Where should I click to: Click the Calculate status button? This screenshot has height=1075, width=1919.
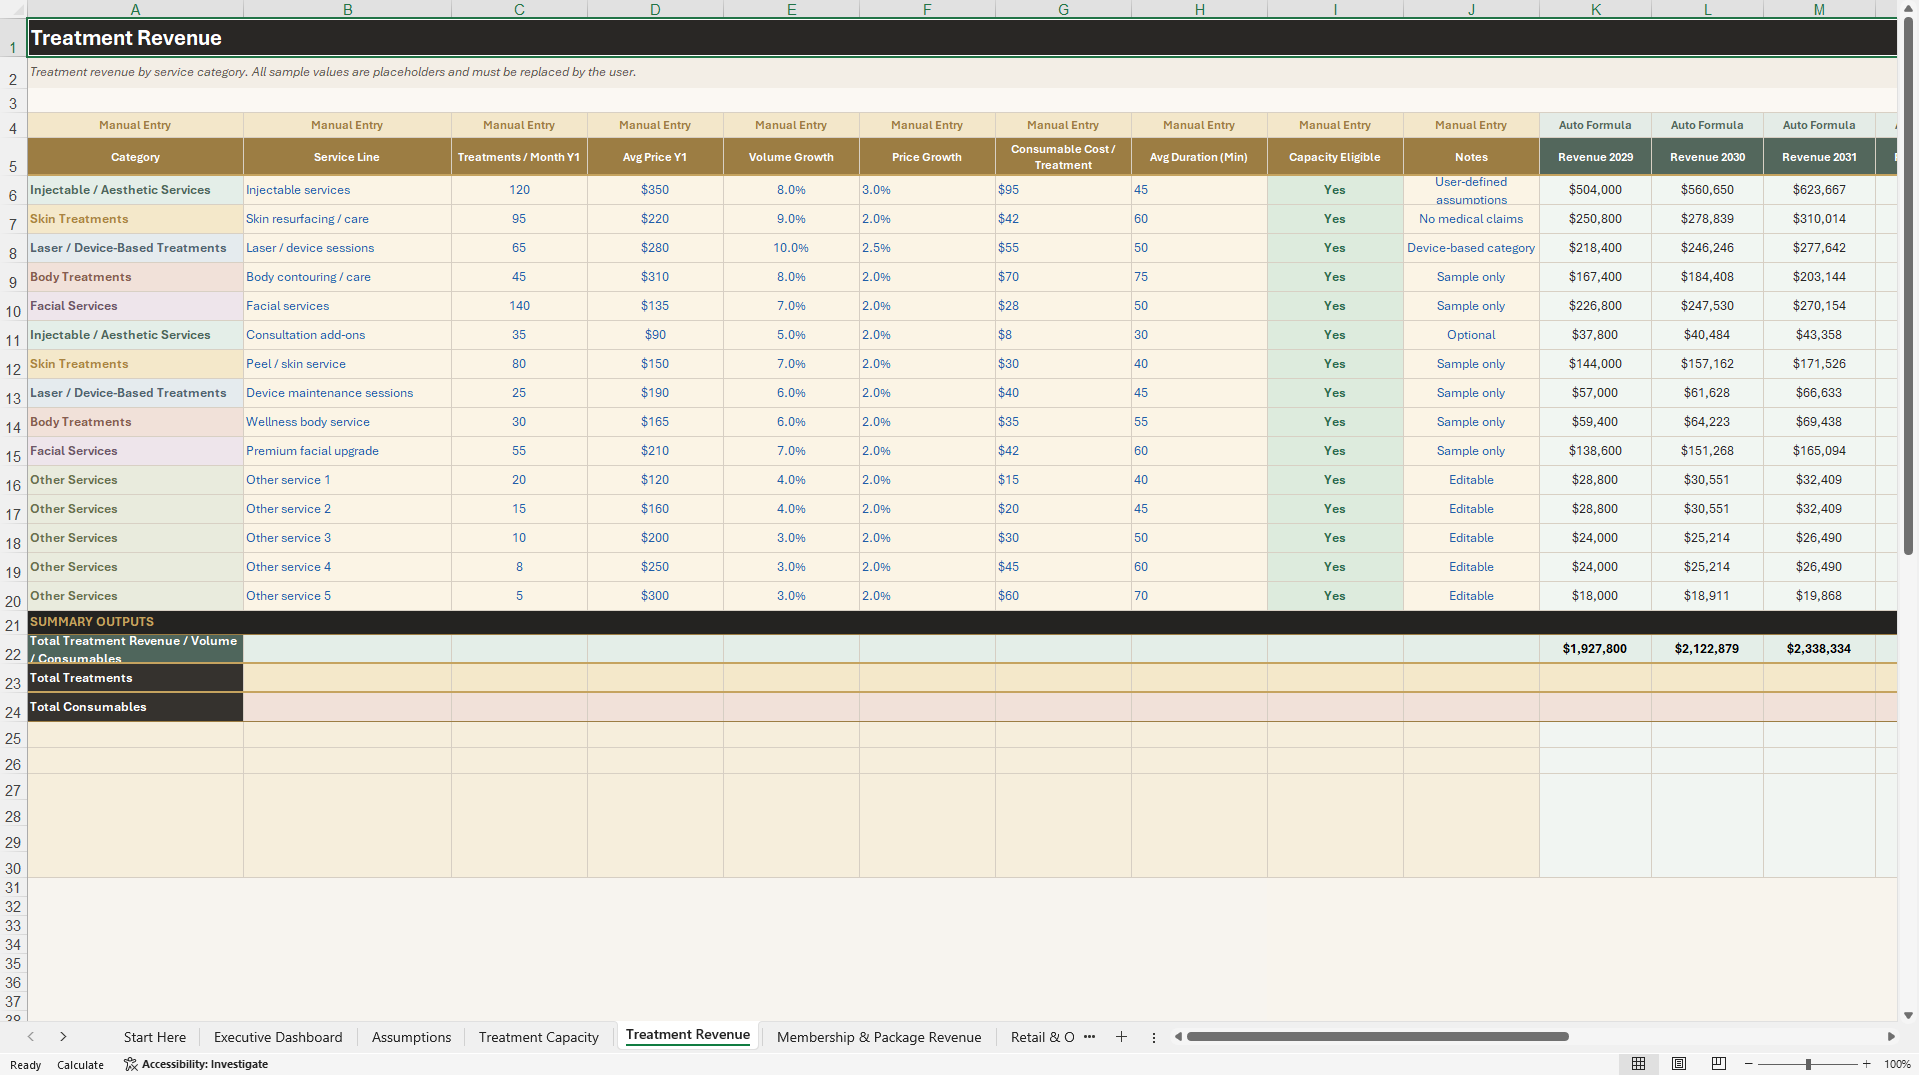(x=80, y=1065)
